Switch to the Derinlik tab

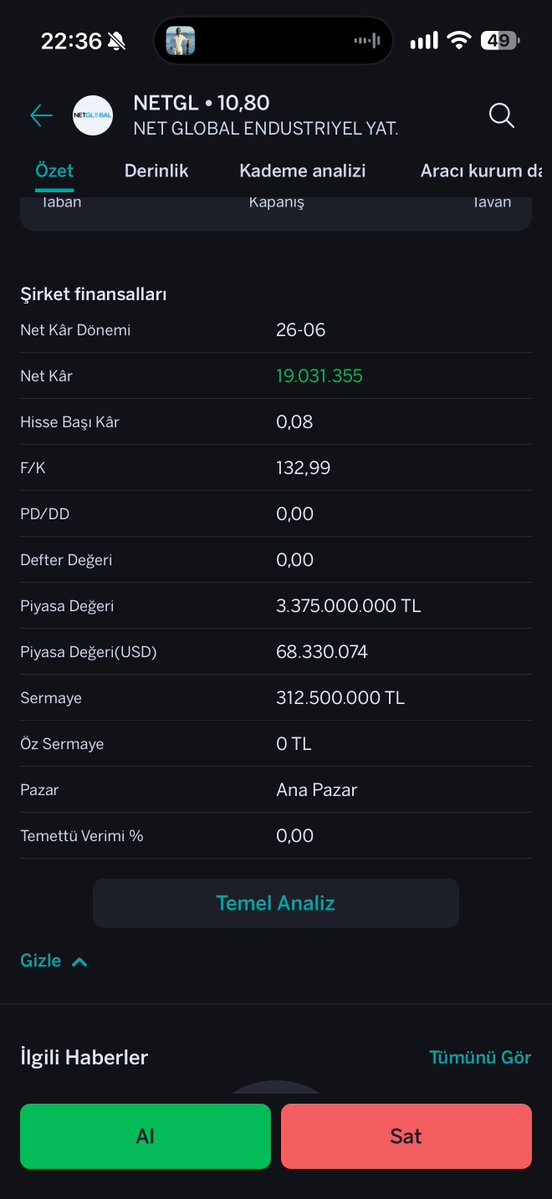(x=156, y=171)
